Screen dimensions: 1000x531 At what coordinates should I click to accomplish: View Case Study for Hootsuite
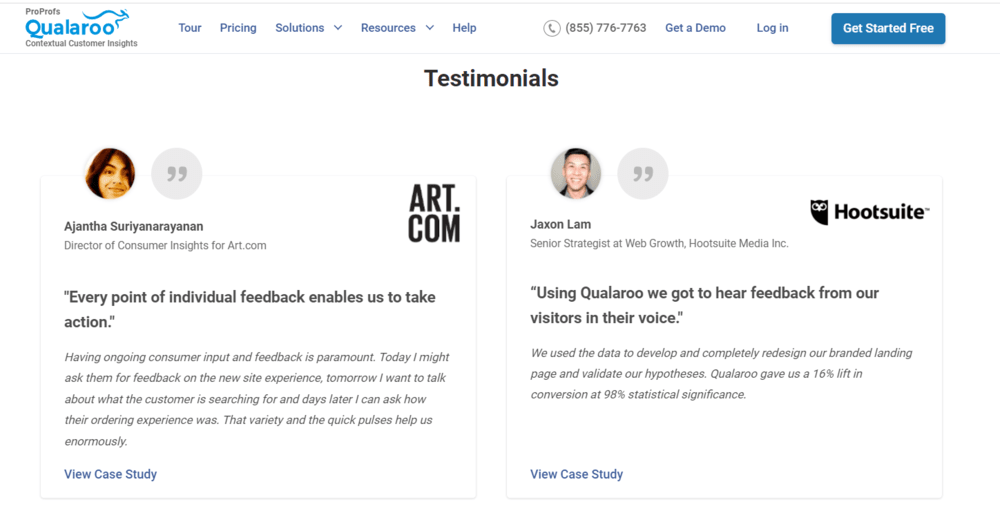577,474
